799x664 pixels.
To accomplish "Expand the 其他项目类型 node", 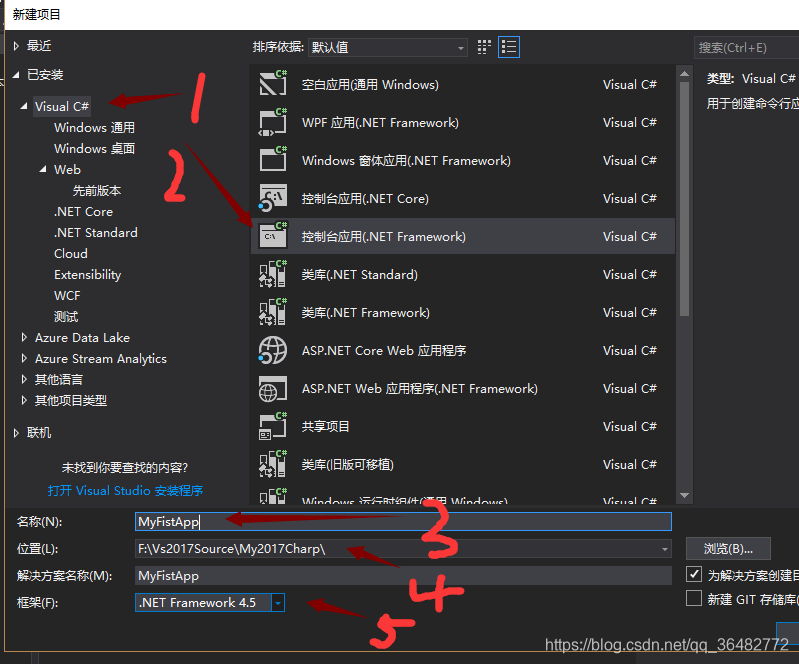I will click(x=24, y=400).
